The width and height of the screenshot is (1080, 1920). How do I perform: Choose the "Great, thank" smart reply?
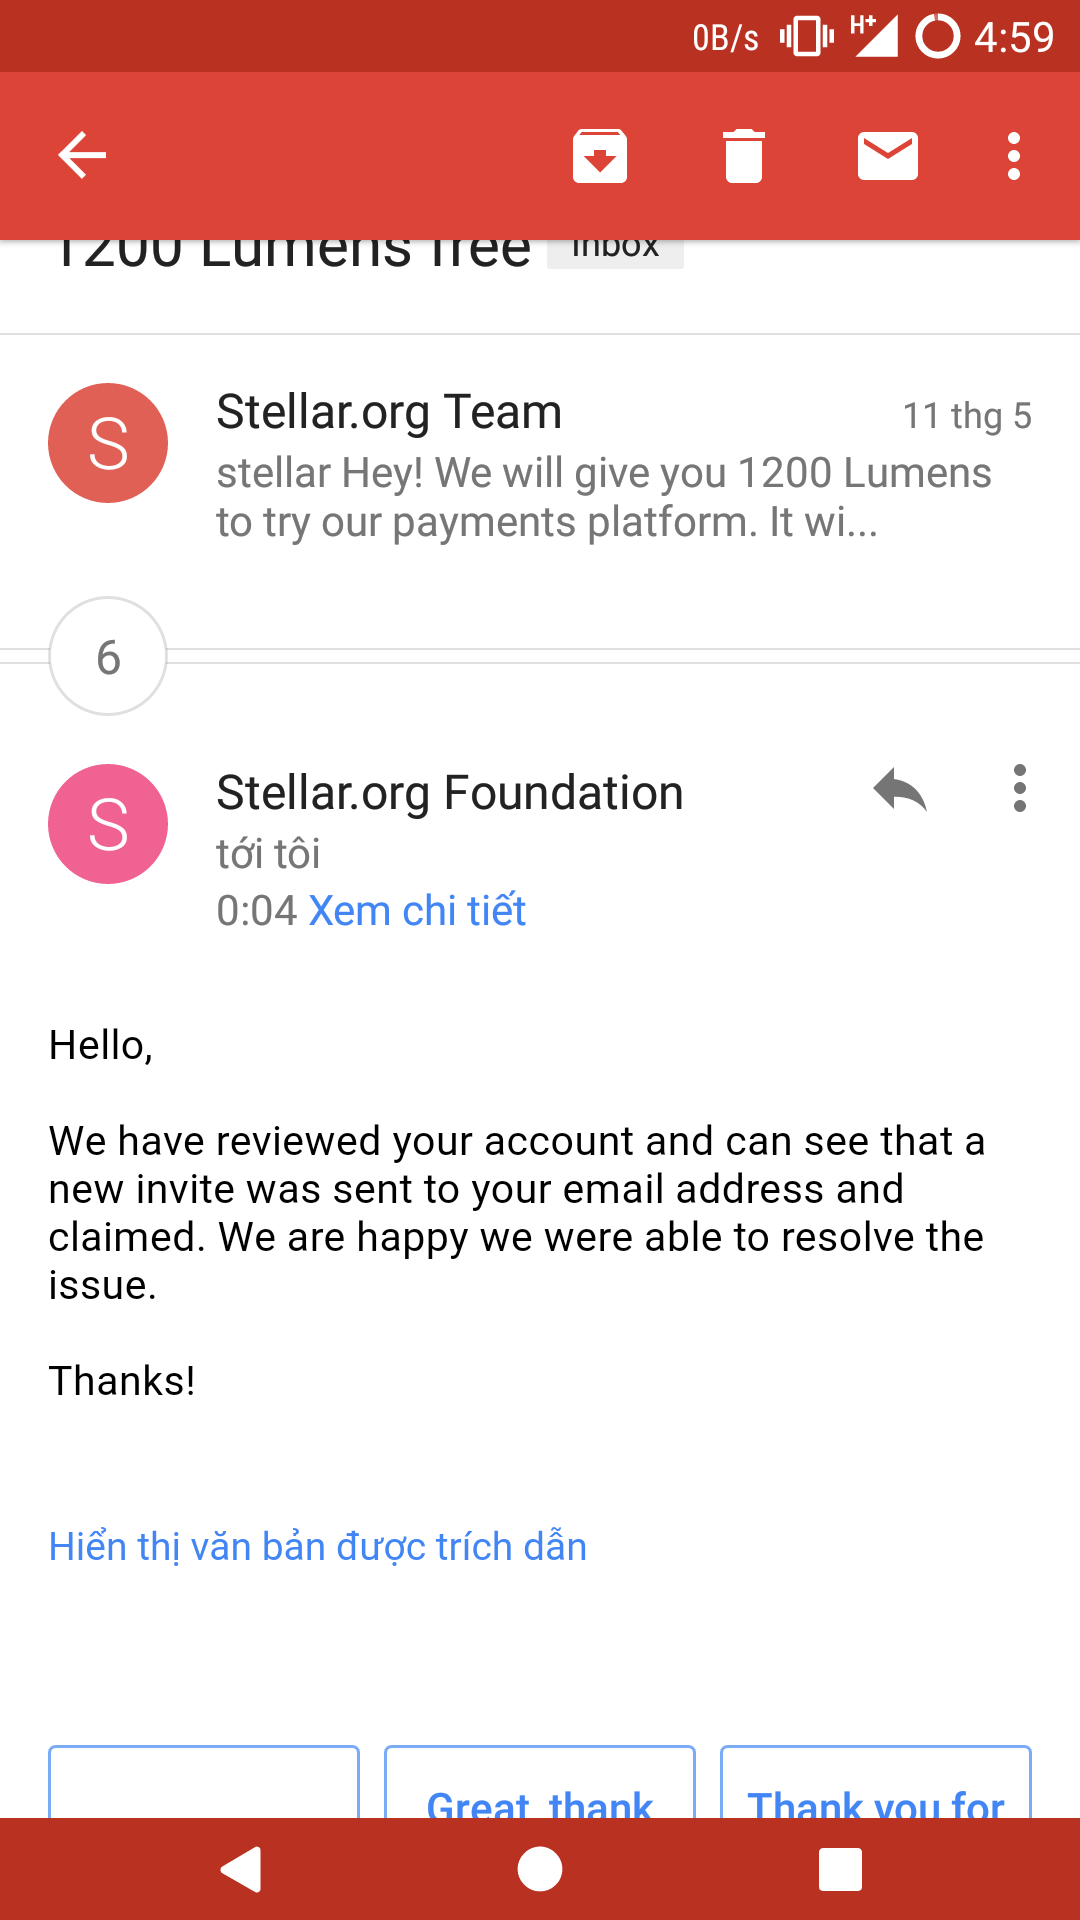click(x=540, y=1790)
